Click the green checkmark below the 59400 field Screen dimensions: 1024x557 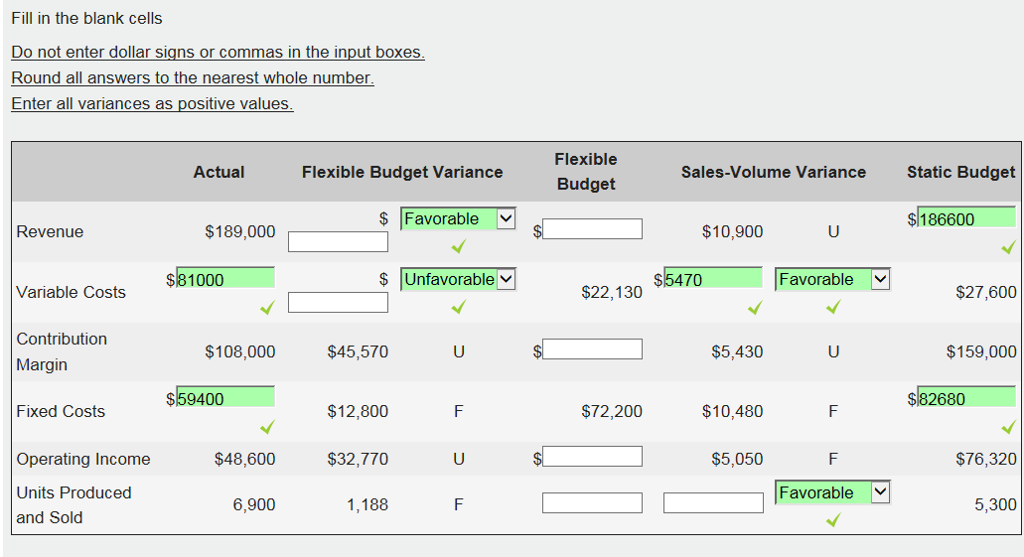pyautogui.click(x=266, y=428)
